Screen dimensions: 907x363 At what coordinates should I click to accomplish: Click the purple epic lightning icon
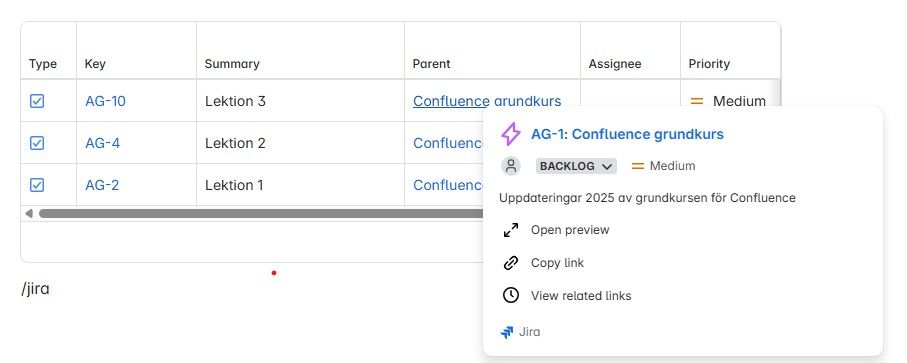[510, 134]
